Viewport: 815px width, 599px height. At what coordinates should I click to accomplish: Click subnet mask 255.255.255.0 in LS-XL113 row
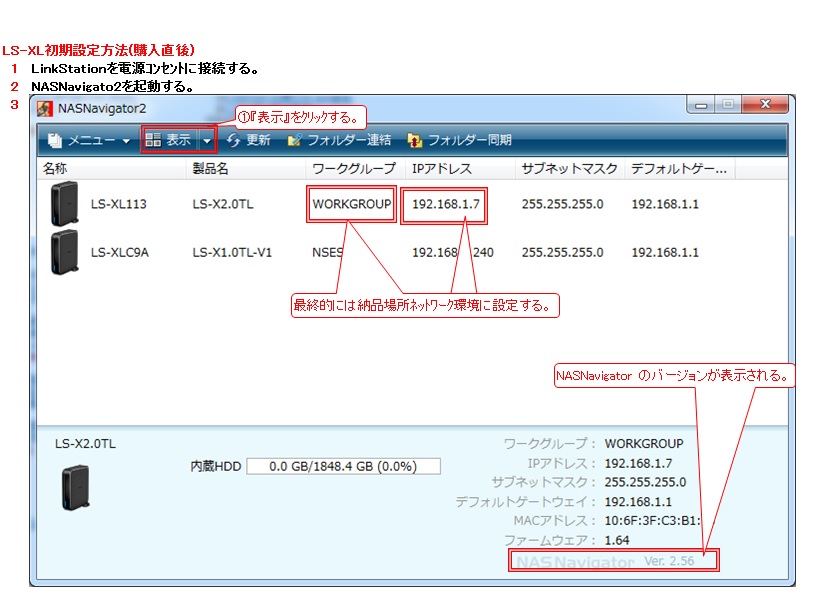click(x=562, y=204)
